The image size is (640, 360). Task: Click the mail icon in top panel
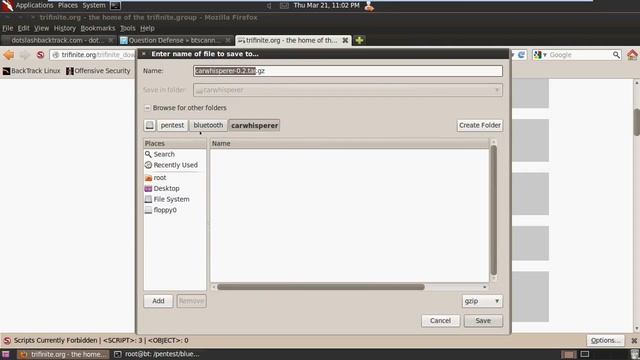(x=284, y=6)
